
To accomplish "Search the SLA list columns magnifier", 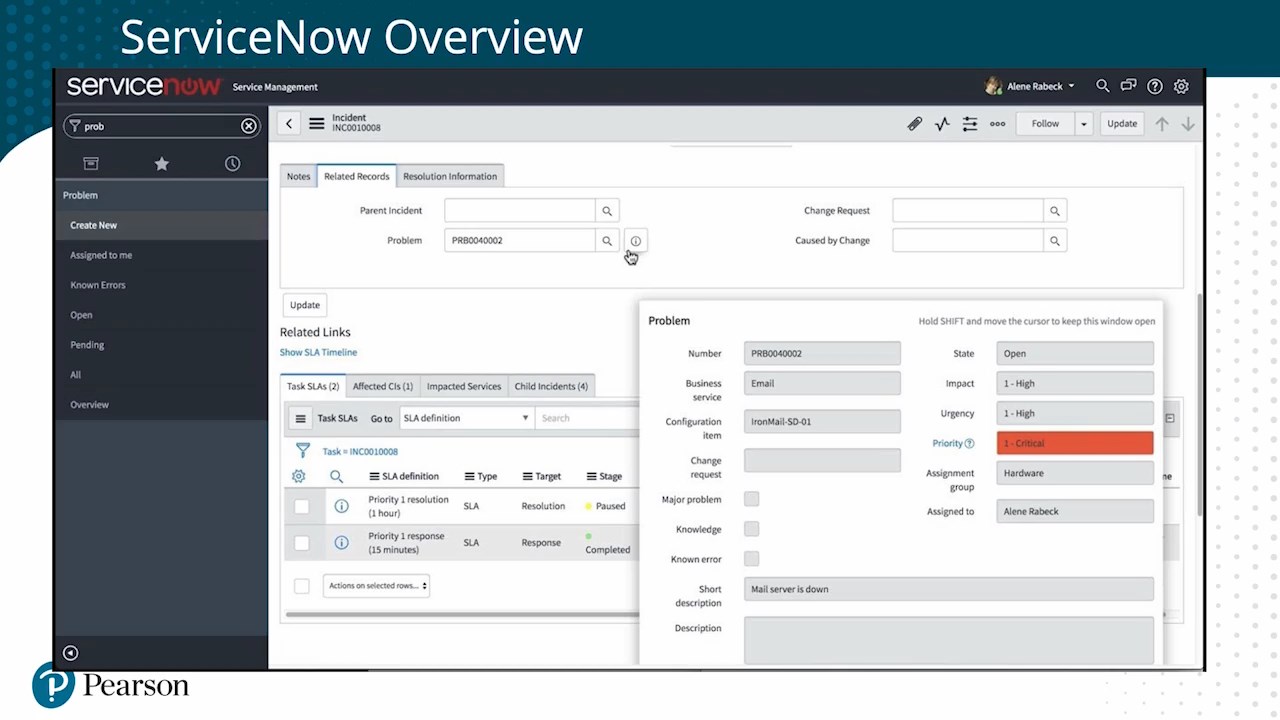I will tap(336, 477).
